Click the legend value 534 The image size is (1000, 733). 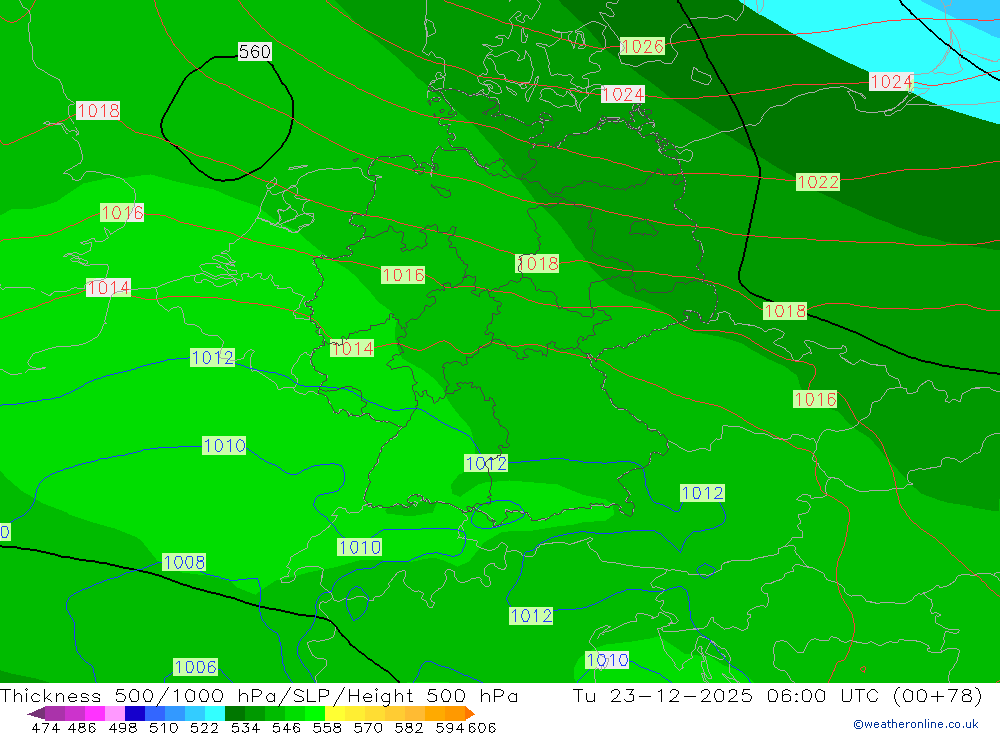pos(246,728)
